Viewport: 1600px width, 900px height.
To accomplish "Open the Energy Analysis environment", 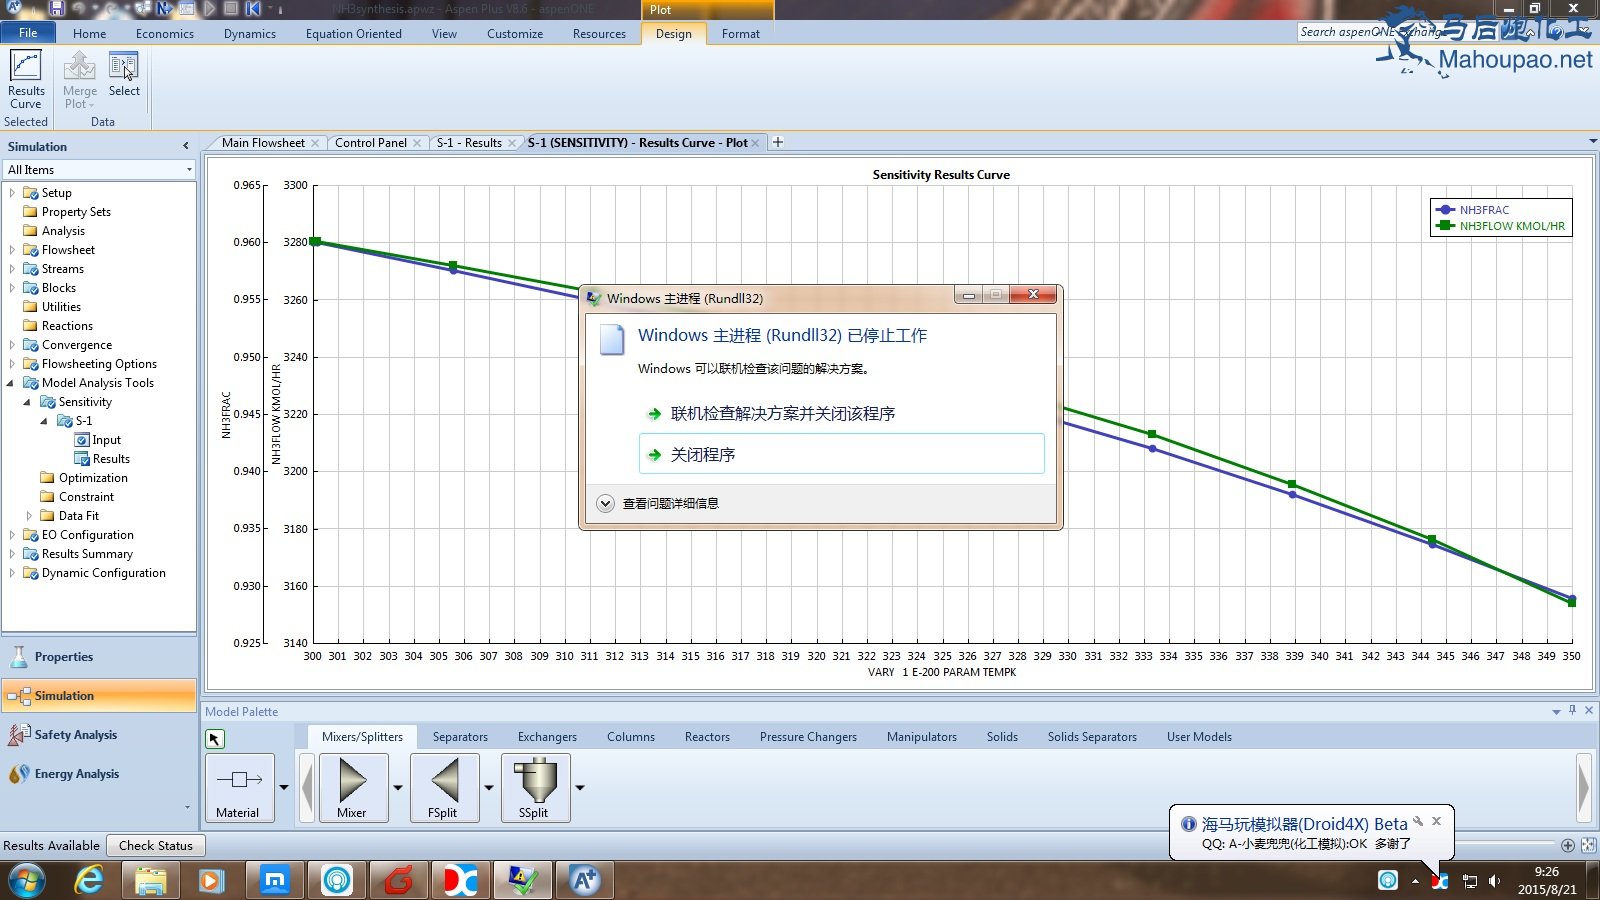I will pyautogui.click(x=99, y=774).
